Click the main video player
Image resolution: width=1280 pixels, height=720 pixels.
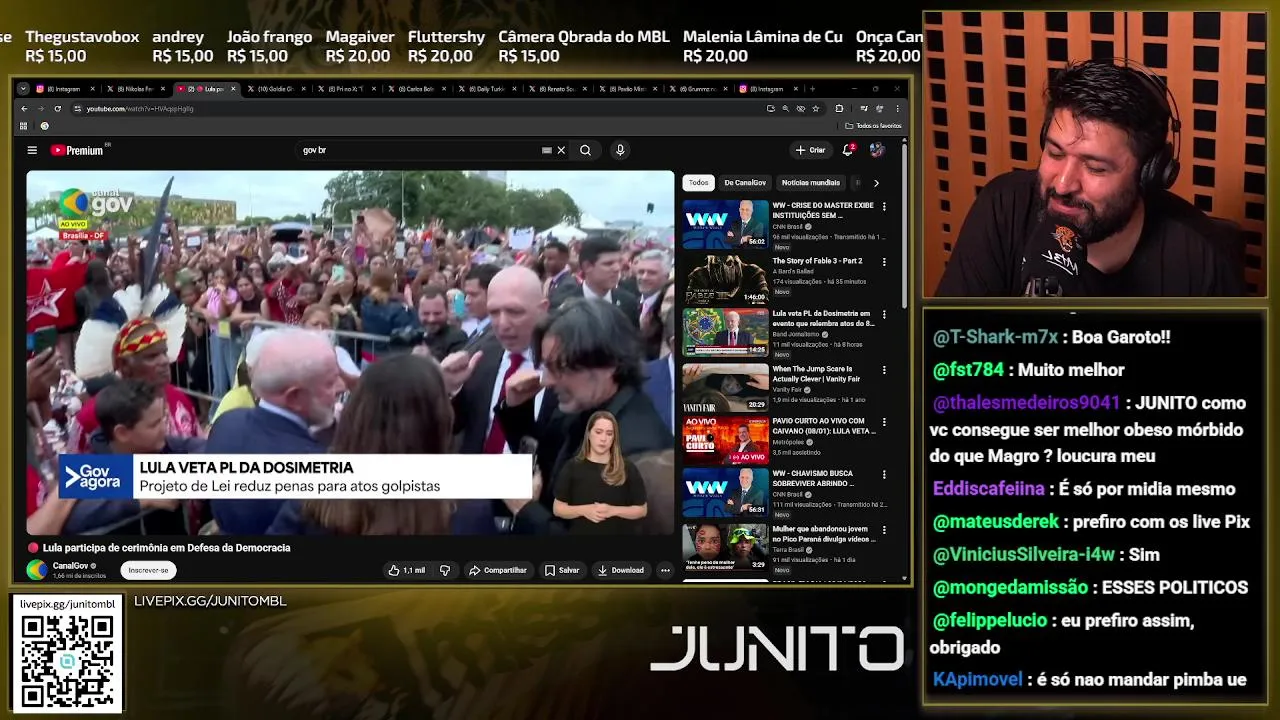tap(350, 353)
